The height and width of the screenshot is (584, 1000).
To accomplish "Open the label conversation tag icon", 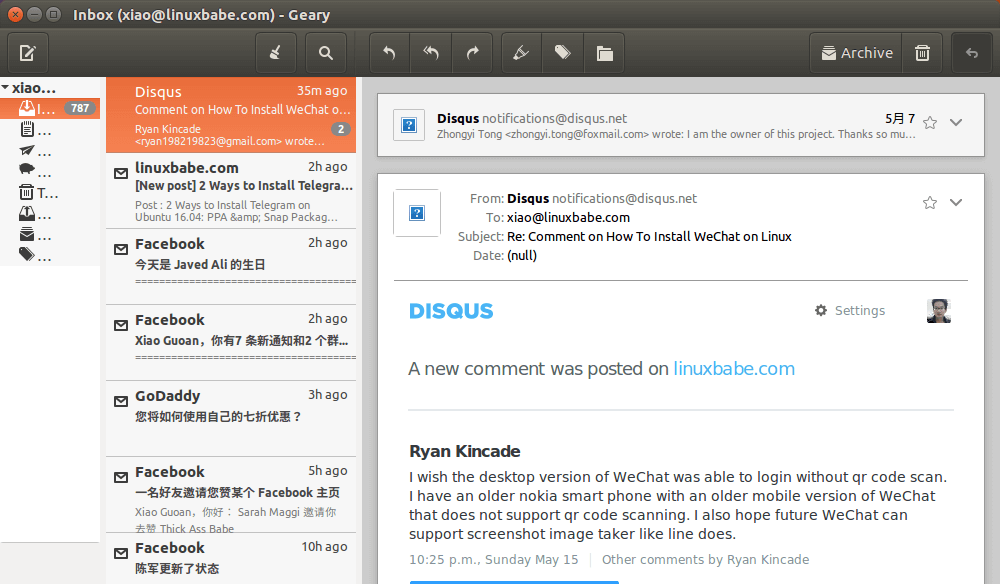I will pyautogui.click(x=563, y=53).
